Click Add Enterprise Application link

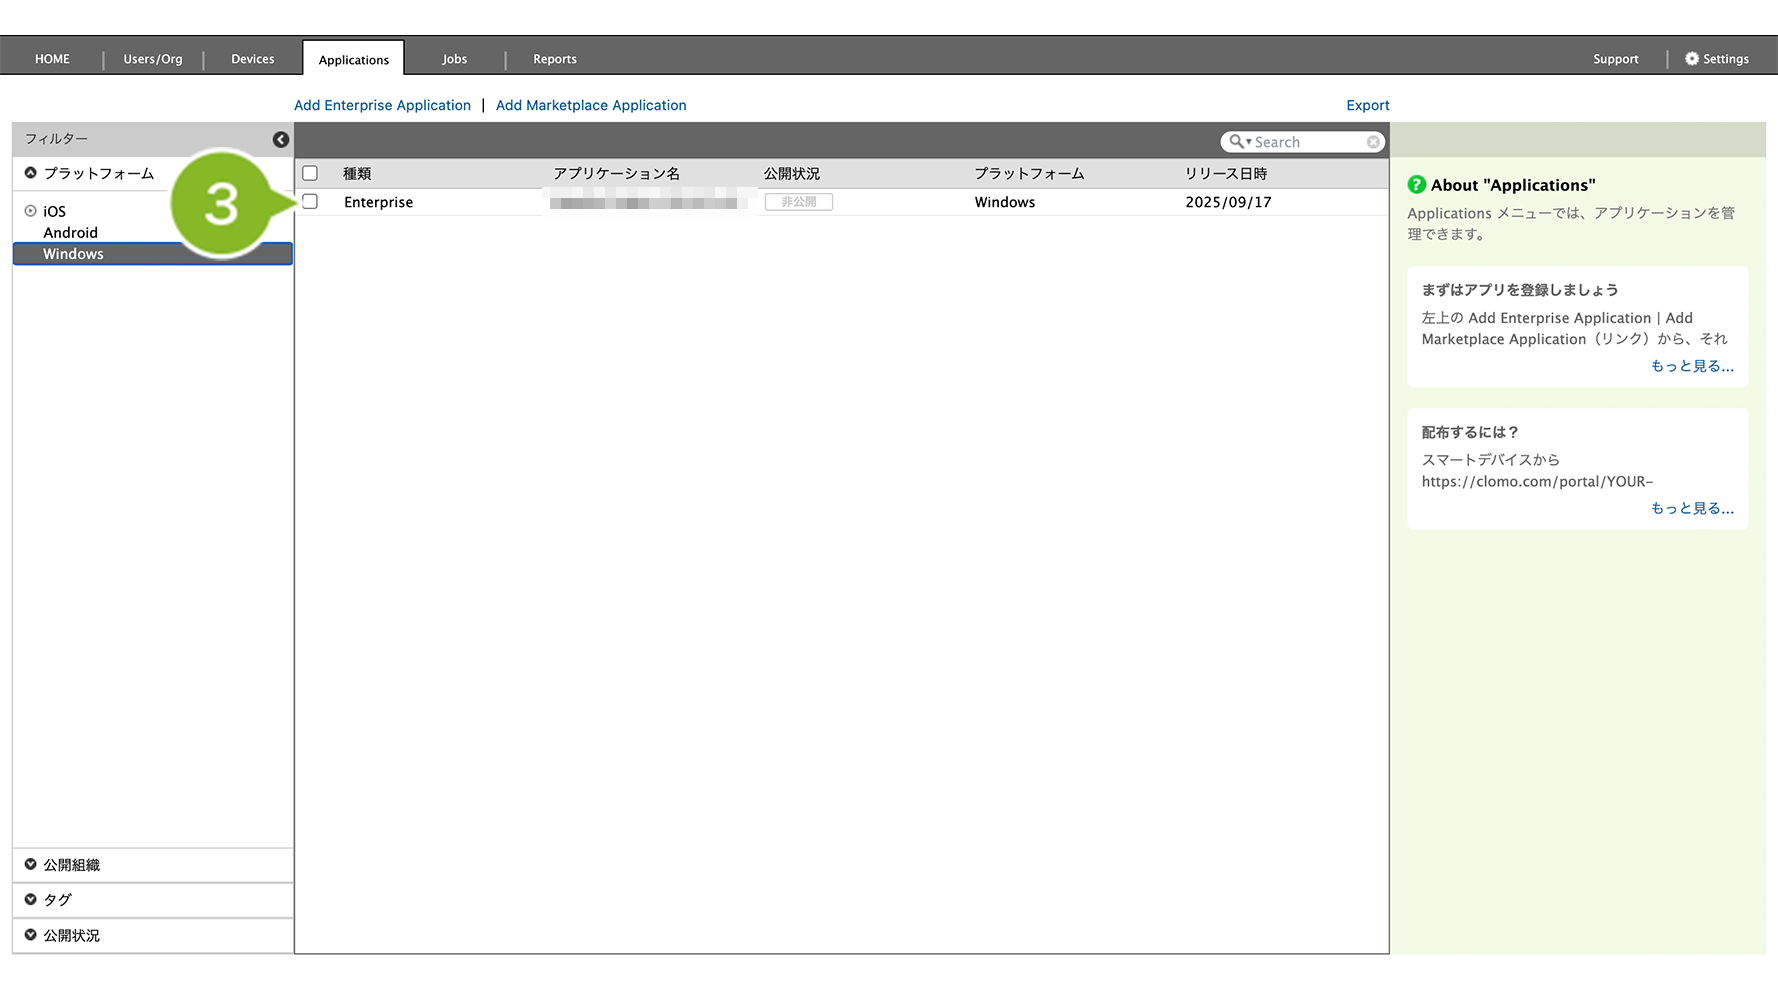click(382, 105)
